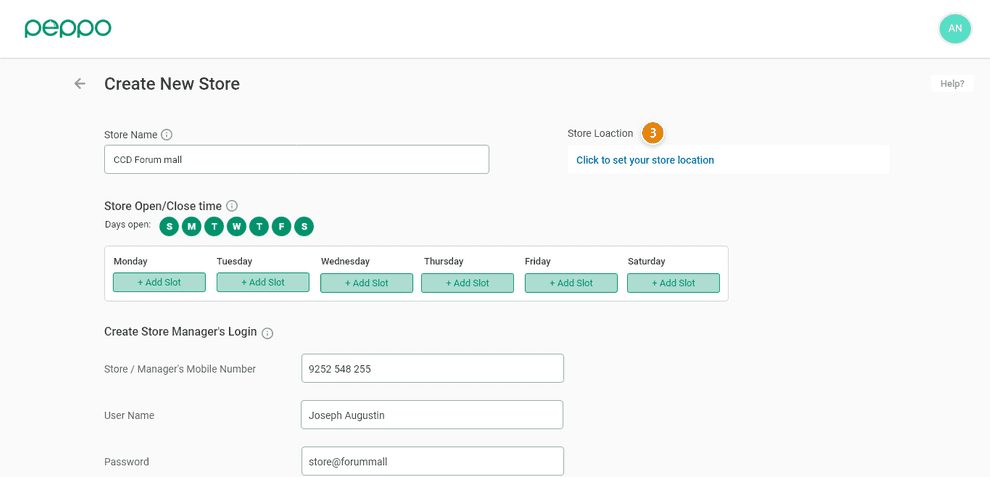Toggle the Sunday day circle
The image size is (990, 477).
click(x=169, y=226)
